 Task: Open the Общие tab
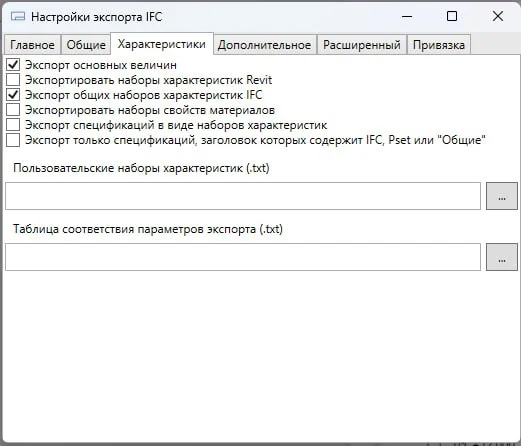coord(86,45)
